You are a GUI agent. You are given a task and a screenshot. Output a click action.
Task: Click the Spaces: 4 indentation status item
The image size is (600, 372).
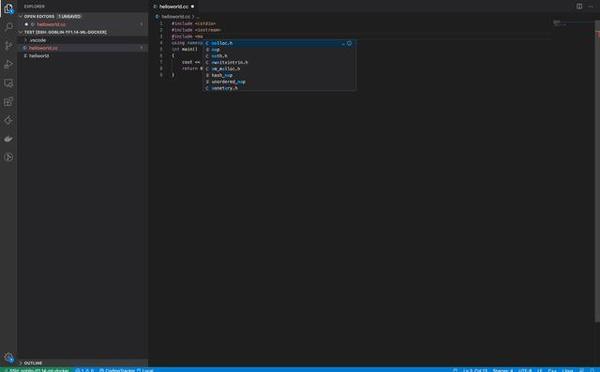(x=503, y=370)
